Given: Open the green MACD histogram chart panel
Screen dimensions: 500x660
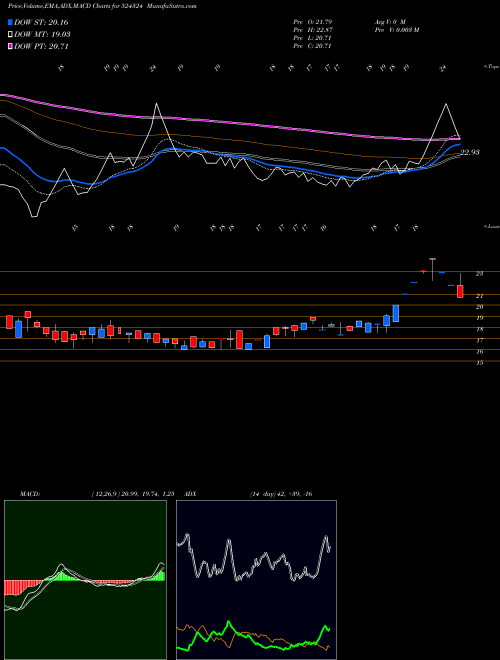Looking at the screenshot, I should pyautogui.click(x=85, y=580).
